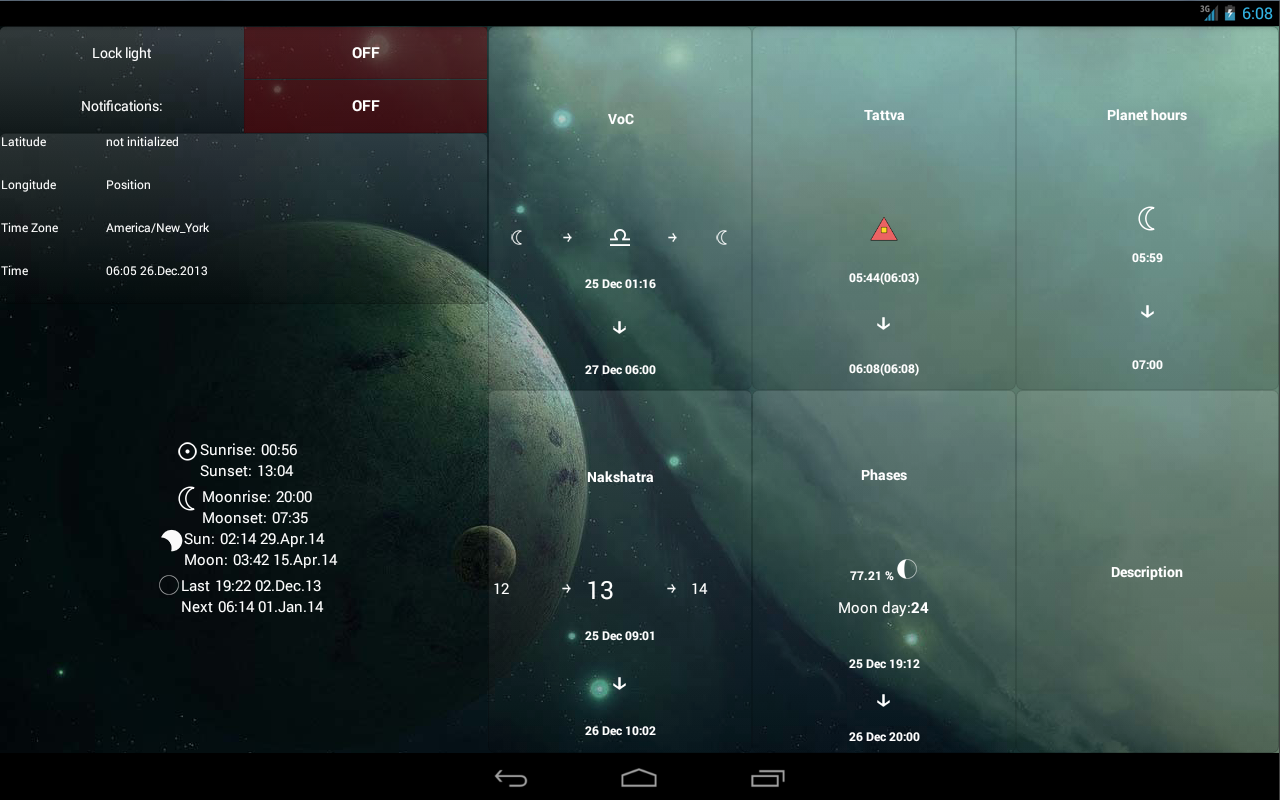This screenshot has height=800, width=1280.
Task: Open the Nakshatra panel header
Action: 620,477
